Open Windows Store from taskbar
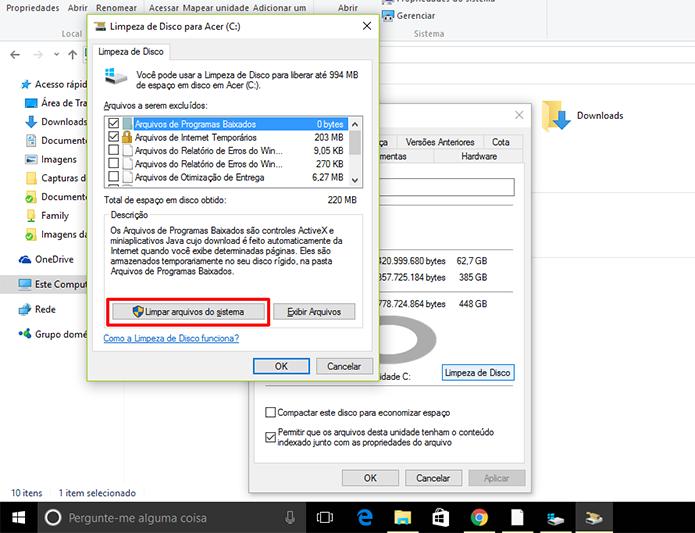695x533 pixels. tap(441, 517)
